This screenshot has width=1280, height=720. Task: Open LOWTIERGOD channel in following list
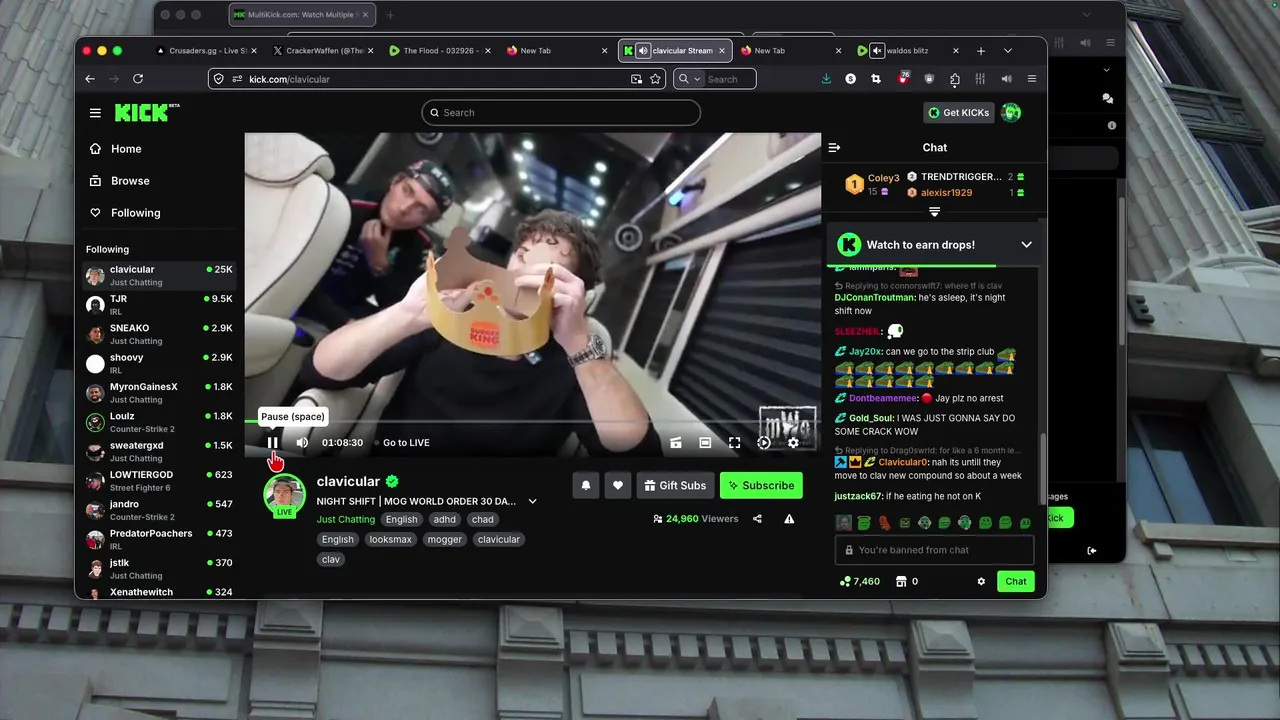pos(160,481)
